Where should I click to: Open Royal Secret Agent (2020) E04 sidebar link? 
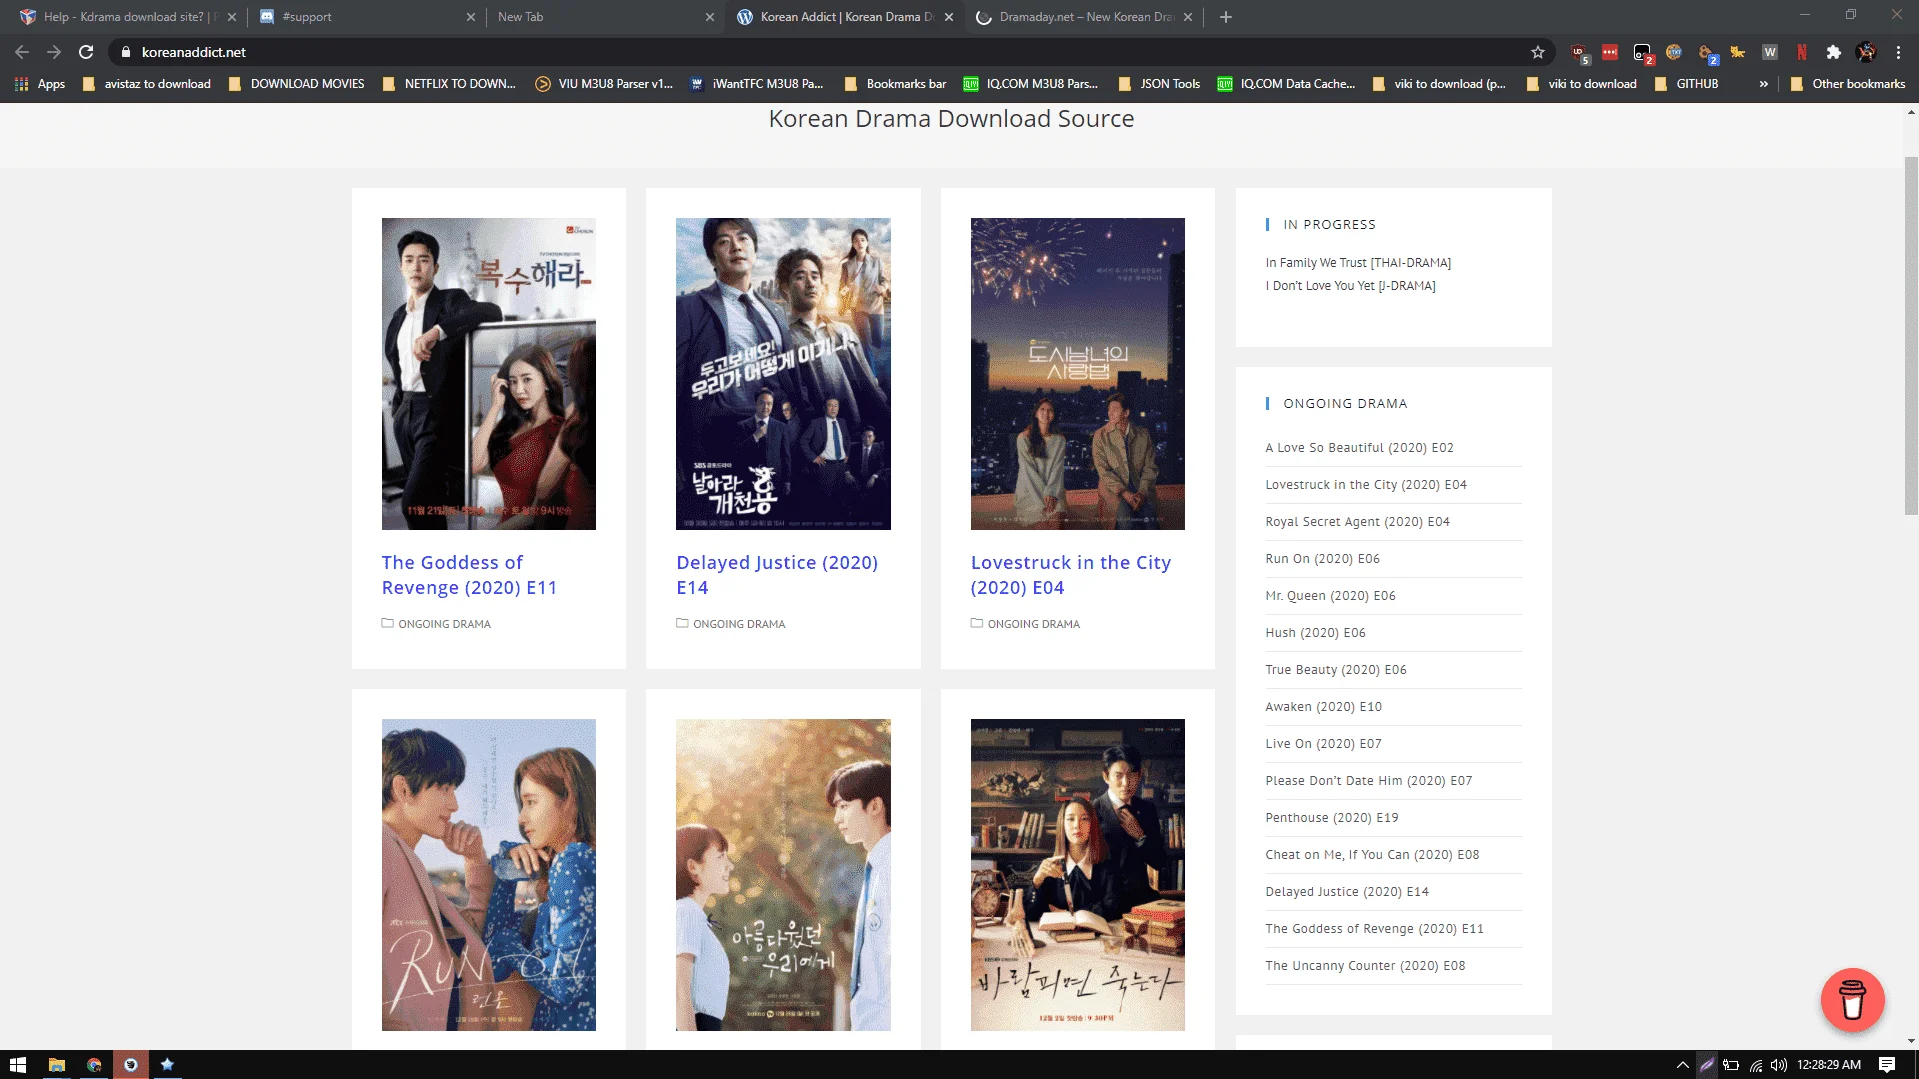1357,522
